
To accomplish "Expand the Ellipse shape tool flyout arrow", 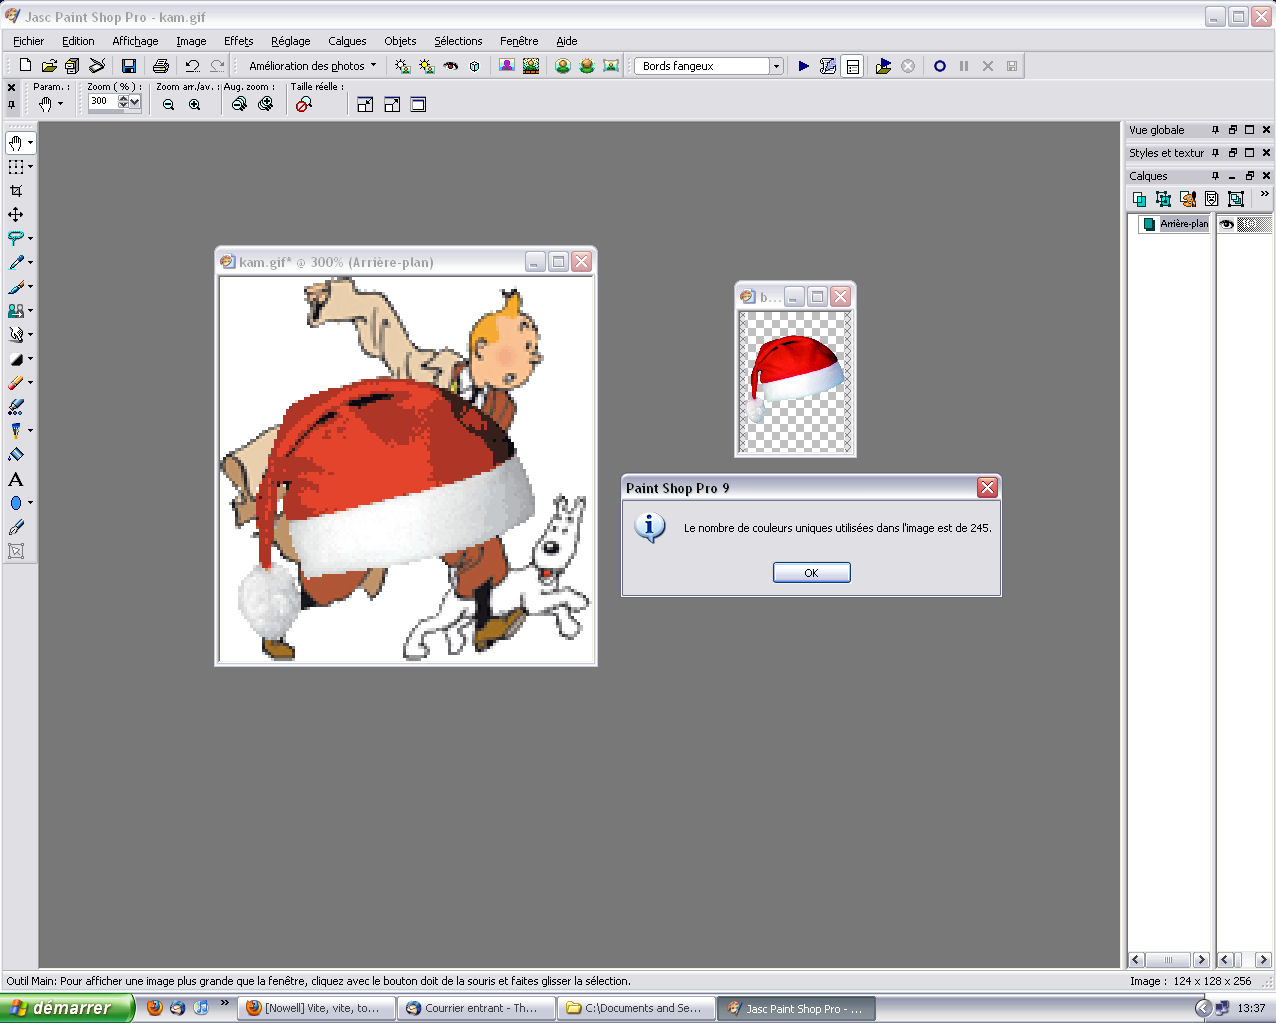I will point(30,503).
